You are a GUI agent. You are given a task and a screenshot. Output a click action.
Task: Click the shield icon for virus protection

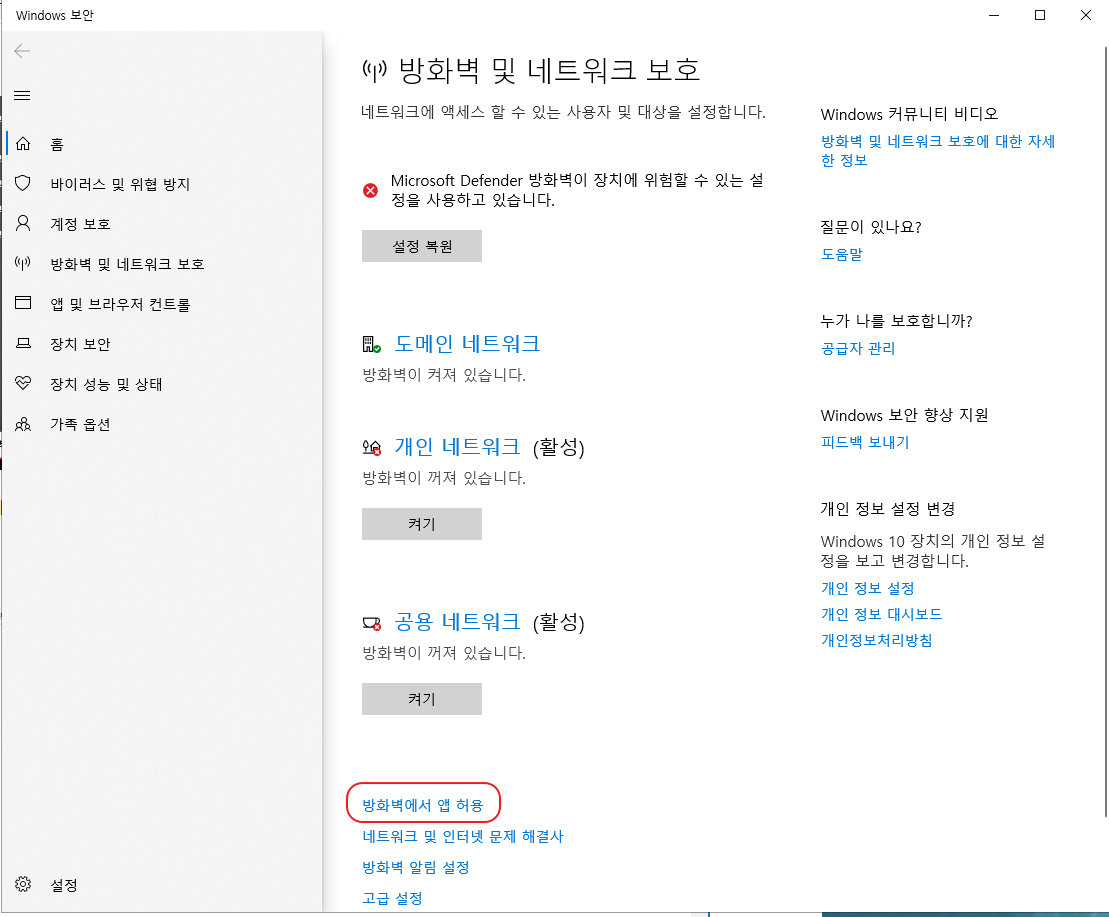(23, 184)
